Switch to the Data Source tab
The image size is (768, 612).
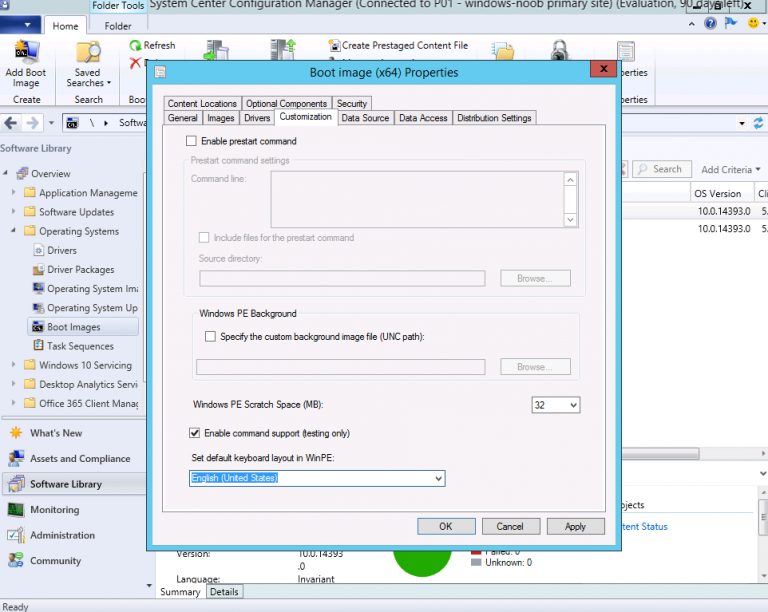(x=364, y=118)
